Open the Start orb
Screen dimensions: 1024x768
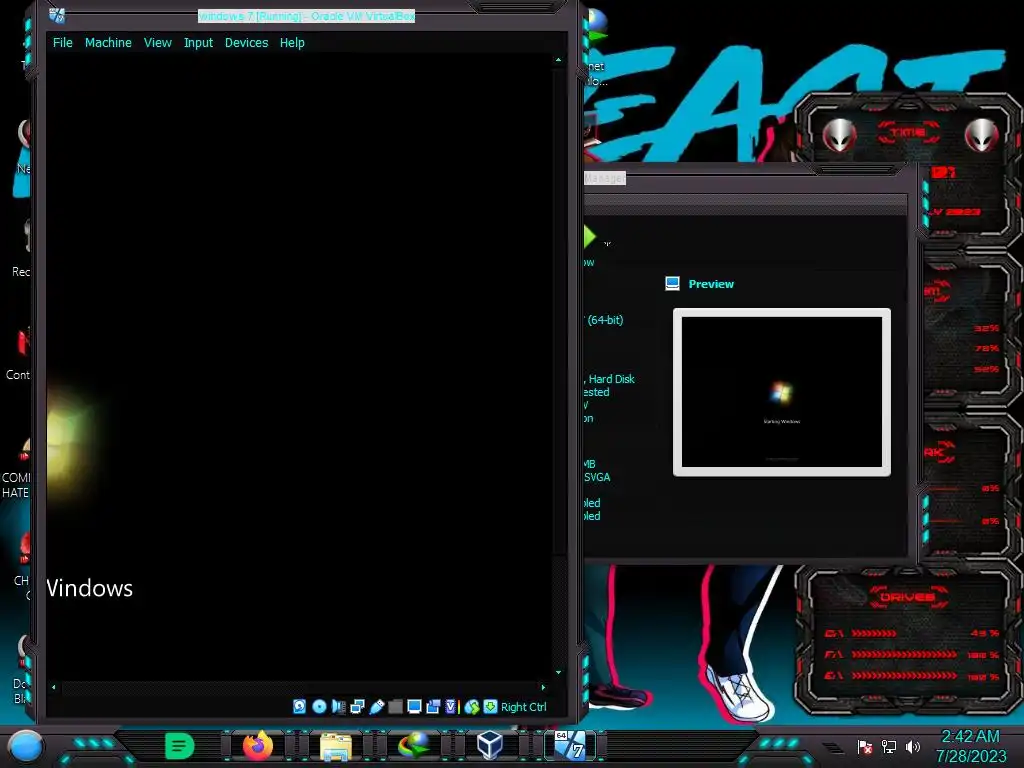point(25,746)
